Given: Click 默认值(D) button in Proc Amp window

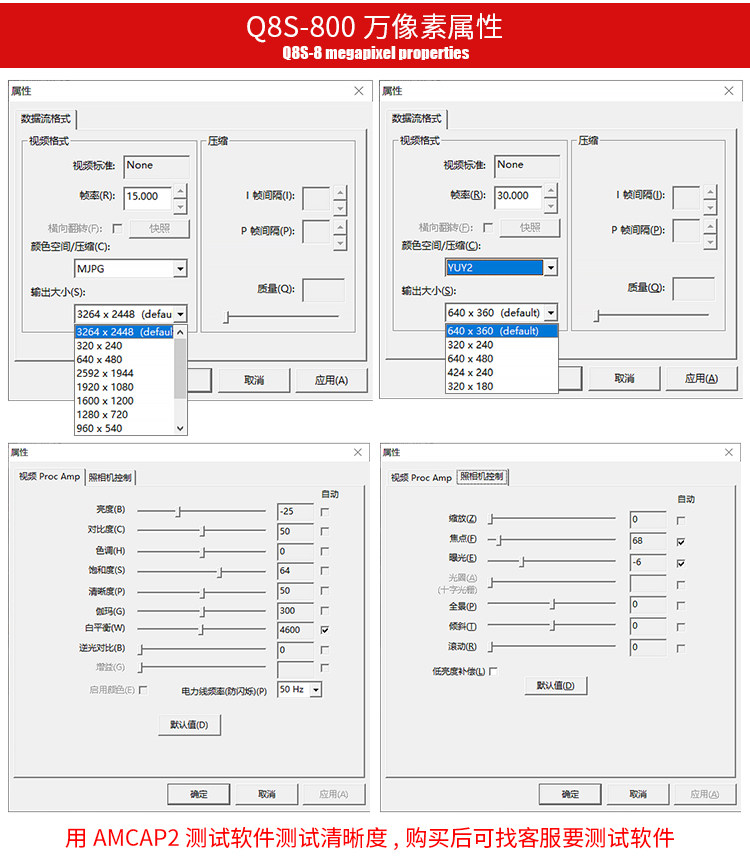Looking at the screenshot, I should tap(190, 725).
